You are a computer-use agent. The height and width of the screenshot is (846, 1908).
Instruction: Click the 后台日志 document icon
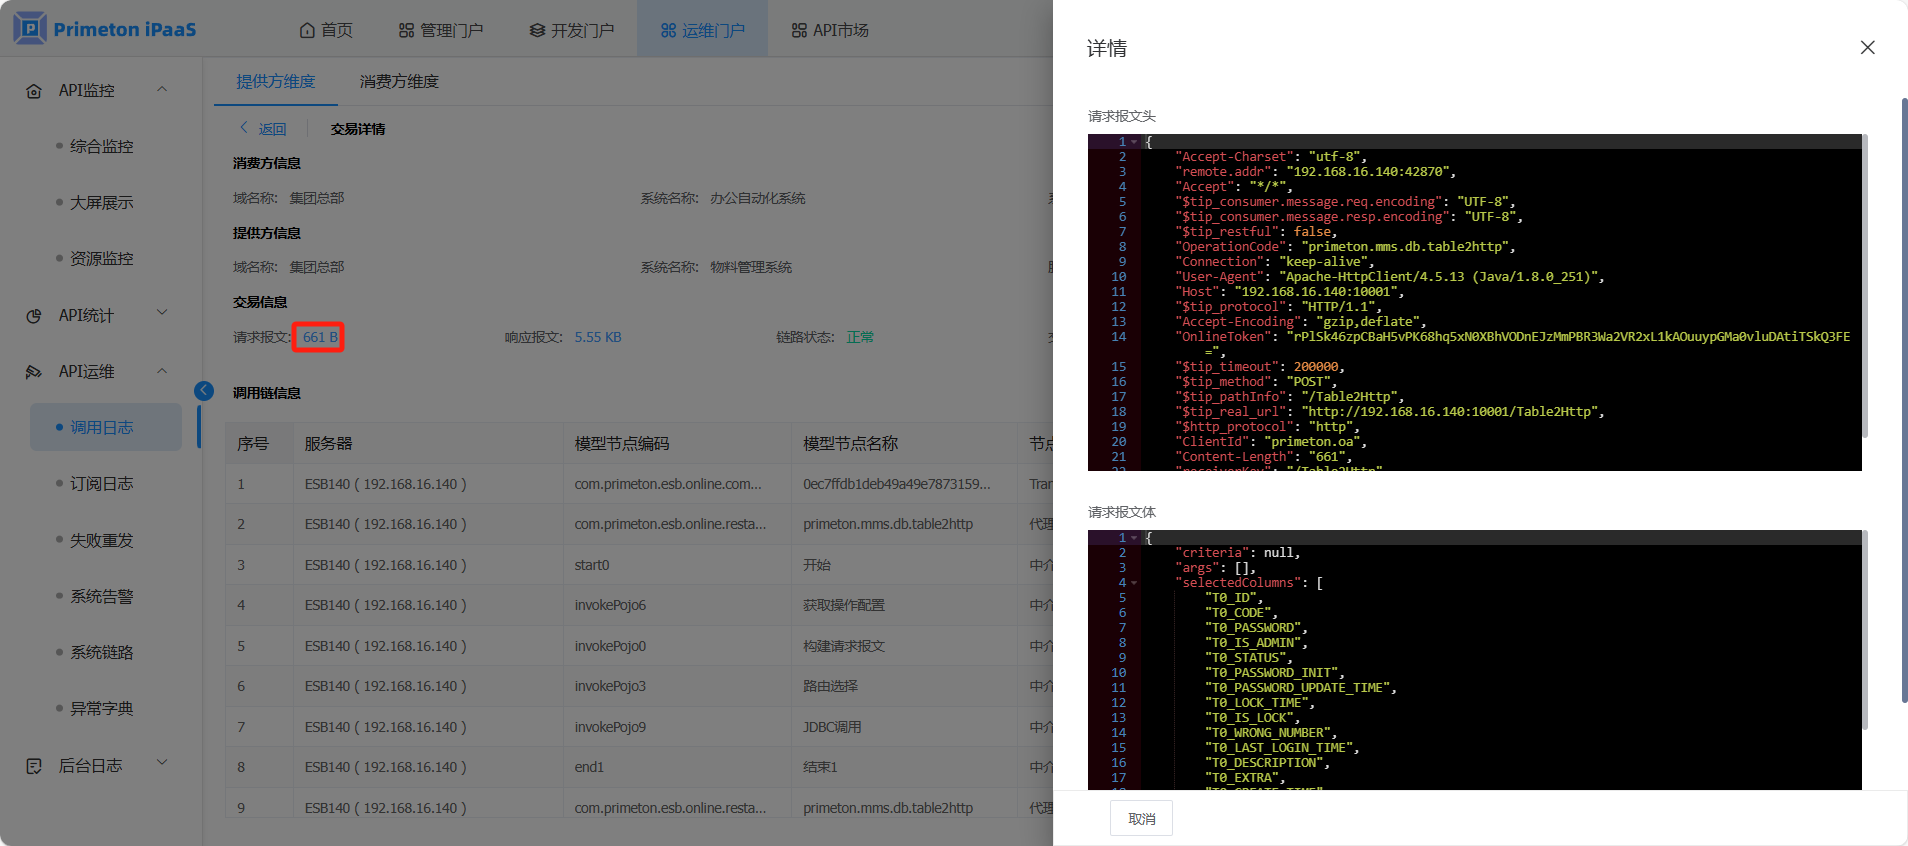point(34,766)
